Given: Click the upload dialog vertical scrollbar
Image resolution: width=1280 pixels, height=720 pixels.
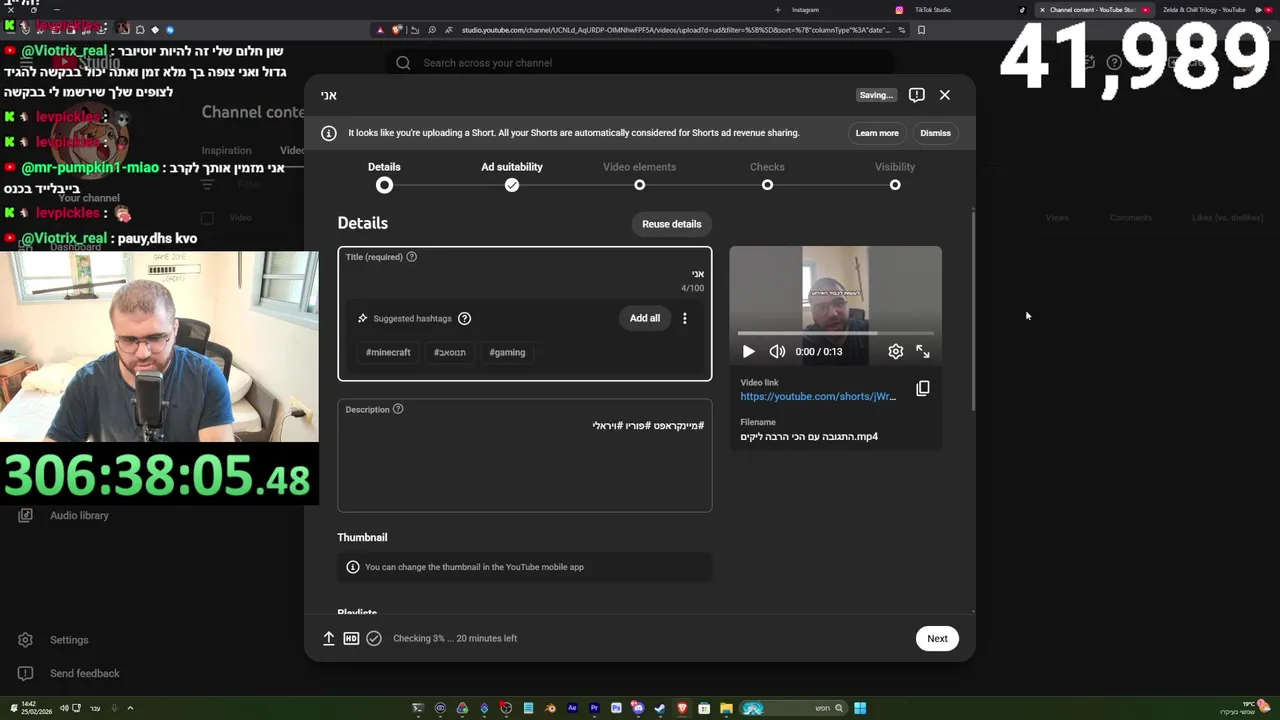Looking at the screenshot, I should (973, 310).
